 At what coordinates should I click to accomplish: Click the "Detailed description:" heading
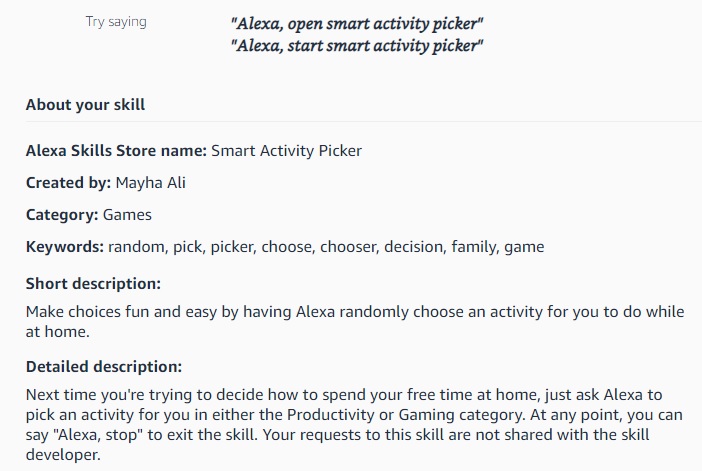[104, 366]
